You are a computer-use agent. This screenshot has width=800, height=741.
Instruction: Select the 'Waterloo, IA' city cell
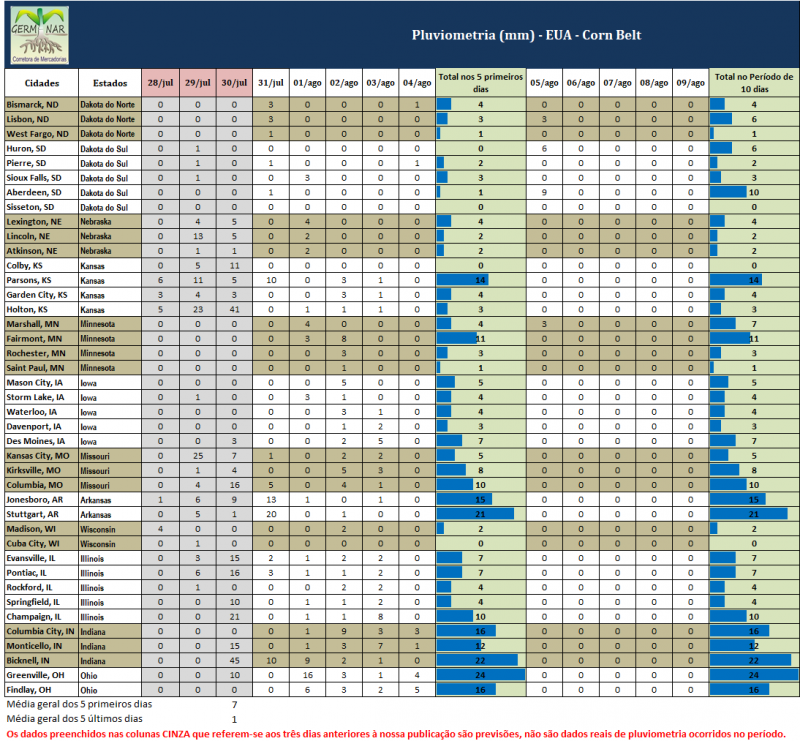click(x=42, y=412)
